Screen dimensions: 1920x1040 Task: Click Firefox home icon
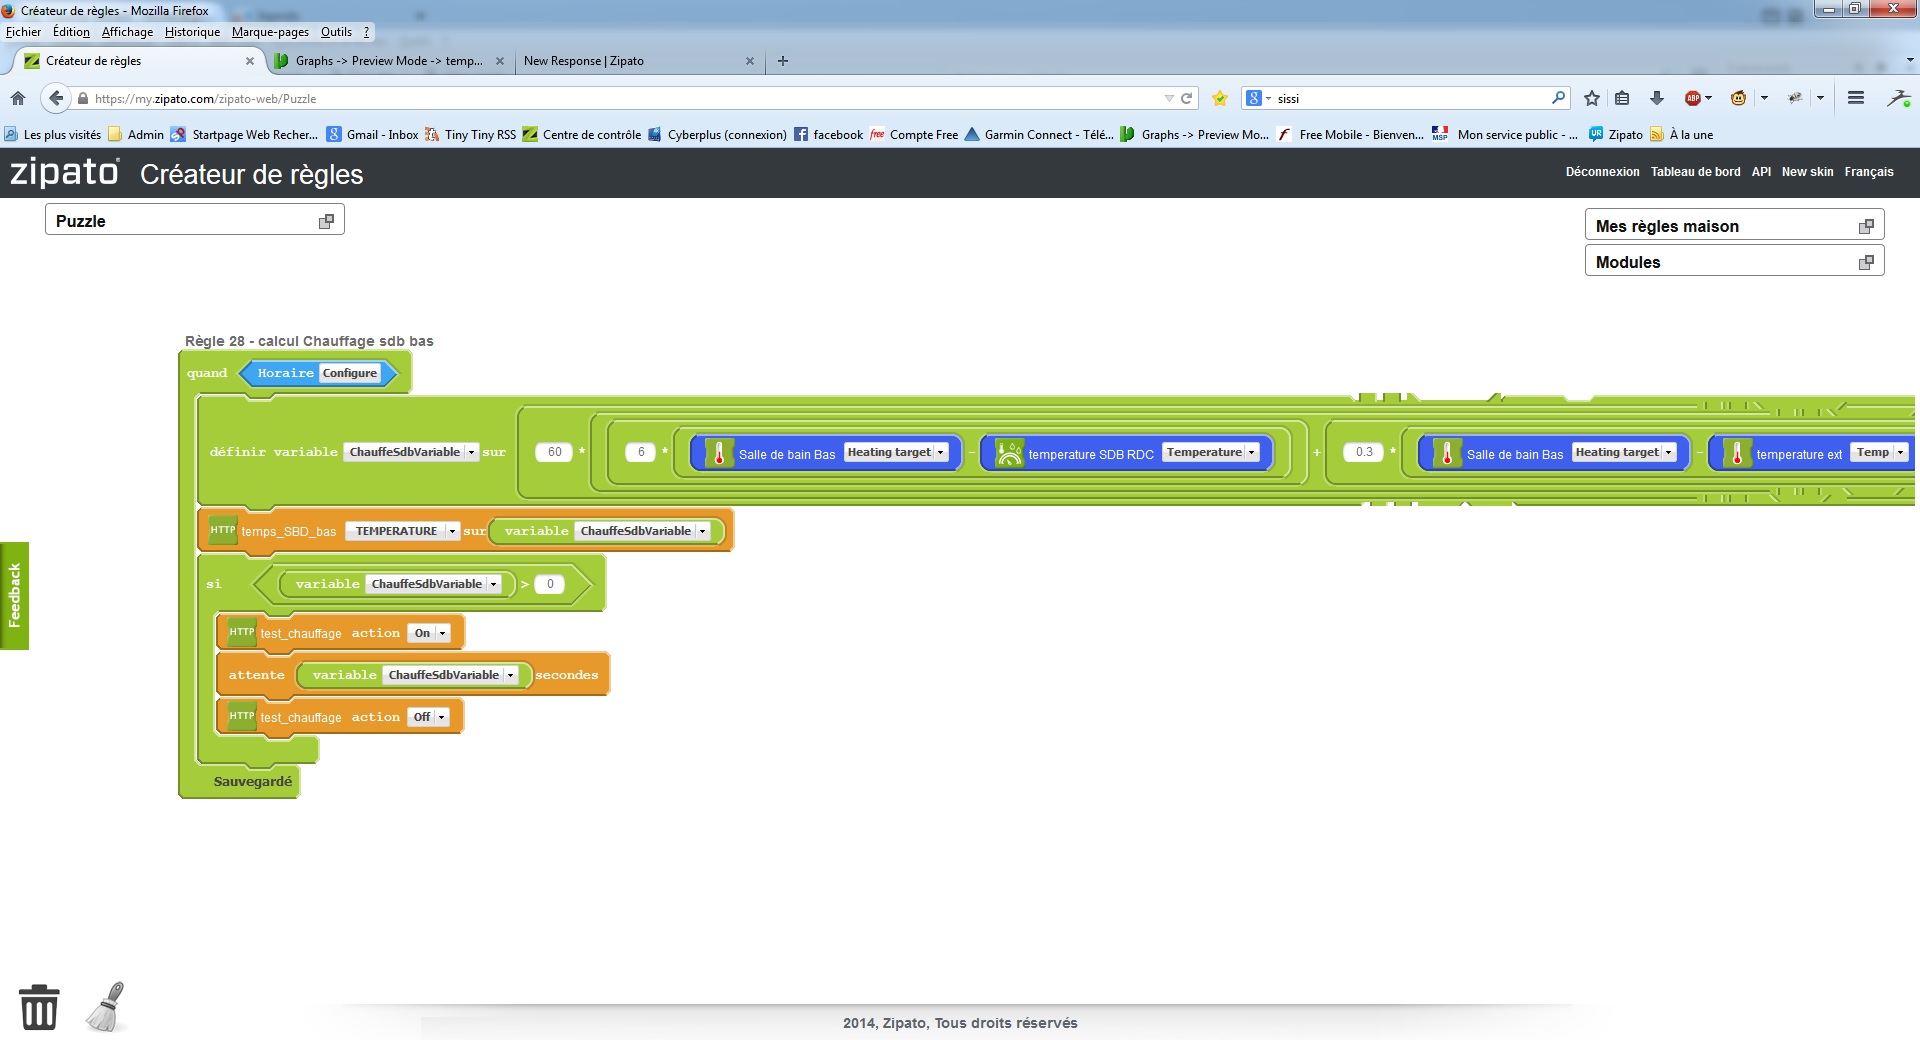(x=18, y=98)
